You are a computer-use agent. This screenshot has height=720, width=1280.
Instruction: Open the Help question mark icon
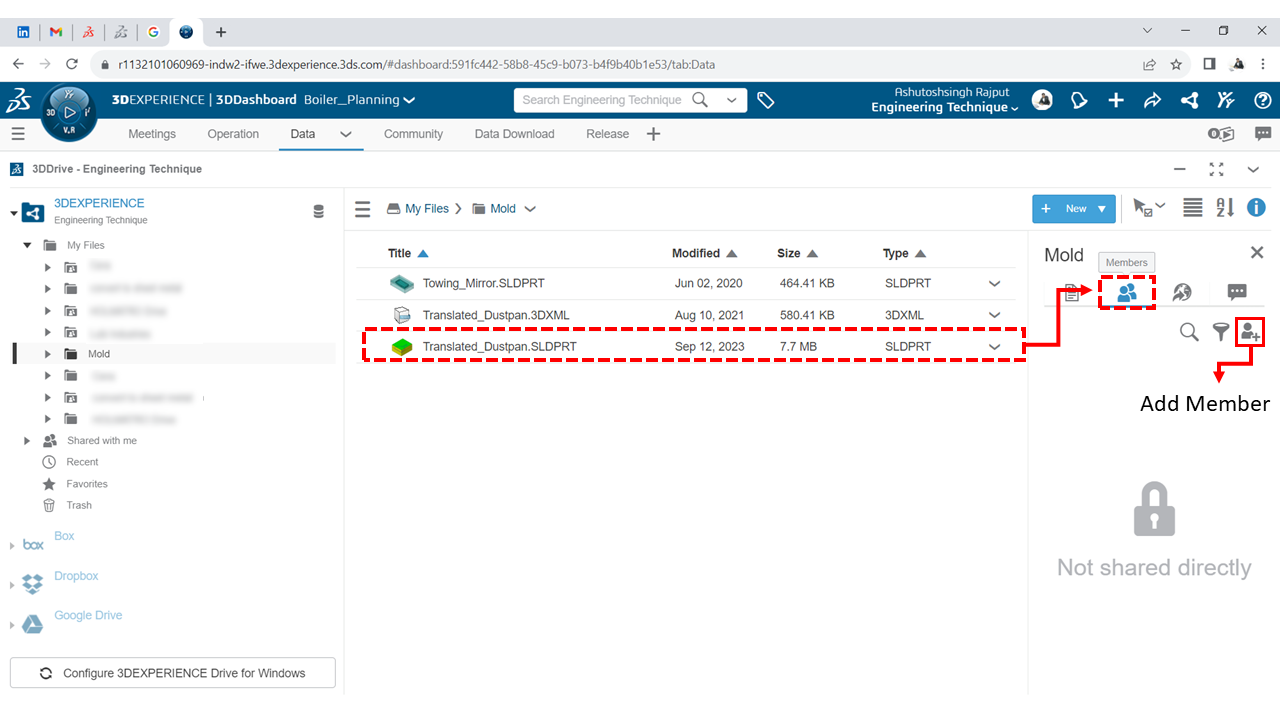click(x=1263, y=100)
